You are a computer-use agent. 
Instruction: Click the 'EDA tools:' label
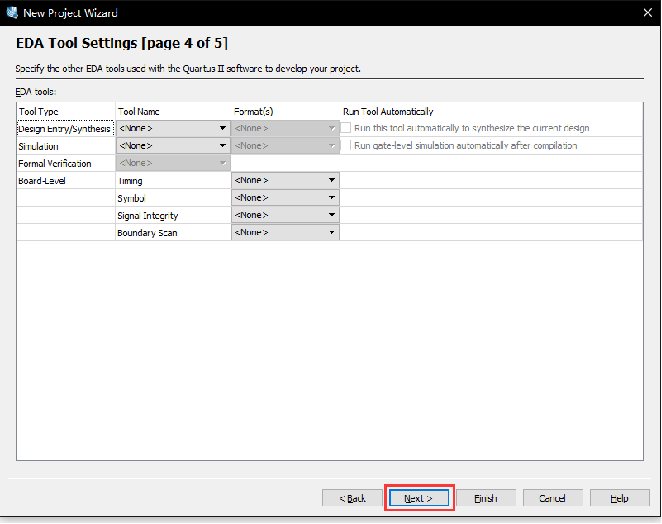[36, 92]
